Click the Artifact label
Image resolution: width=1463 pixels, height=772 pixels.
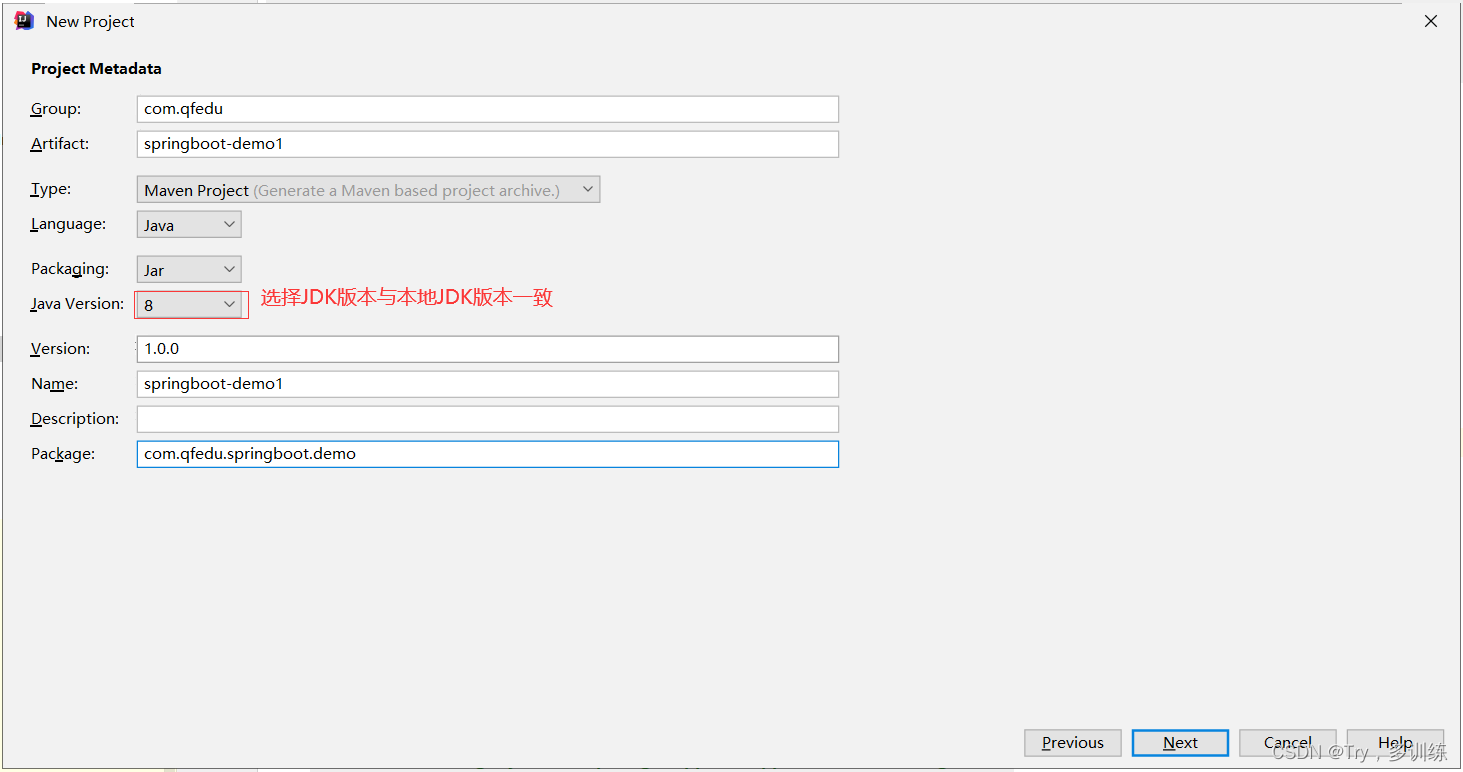[60, 144]
